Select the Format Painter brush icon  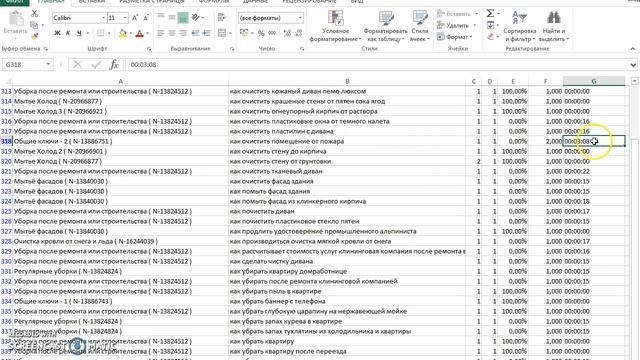tap(35, 37)
